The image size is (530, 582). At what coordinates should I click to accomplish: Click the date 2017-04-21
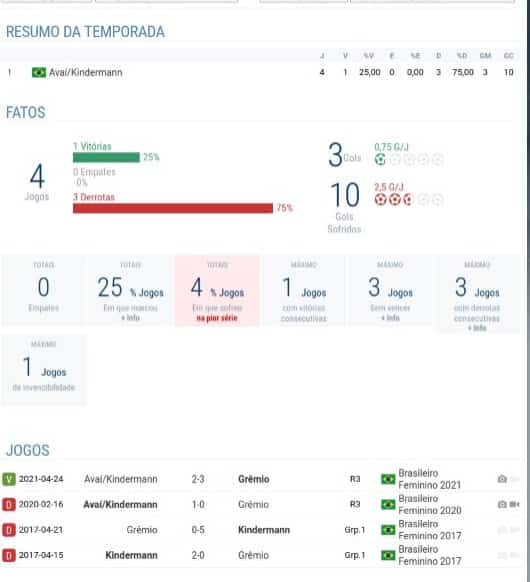[41, 530]
